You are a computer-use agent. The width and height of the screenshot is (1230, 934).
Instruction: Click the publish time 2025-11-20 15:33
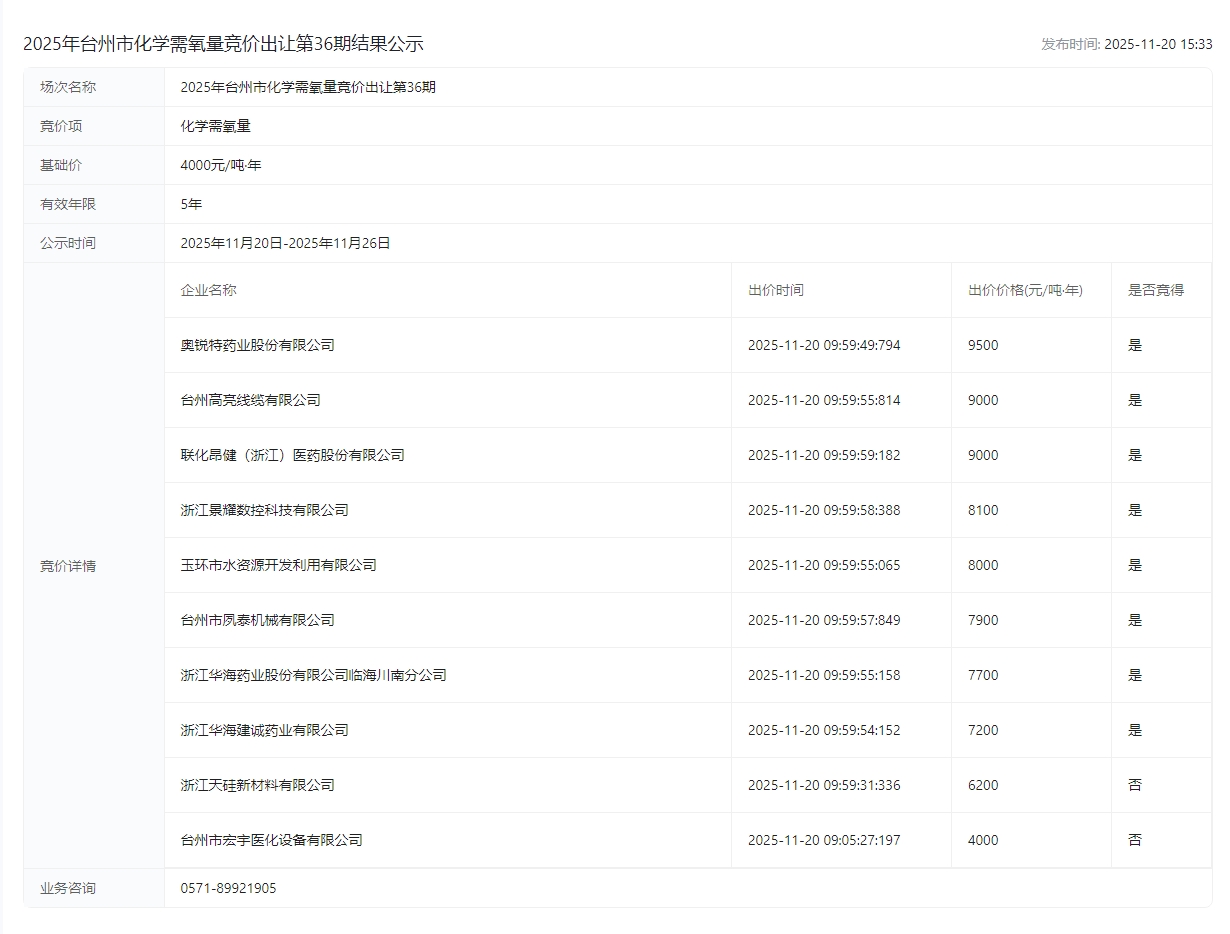pyautogui.click(x=1157, y=44)
